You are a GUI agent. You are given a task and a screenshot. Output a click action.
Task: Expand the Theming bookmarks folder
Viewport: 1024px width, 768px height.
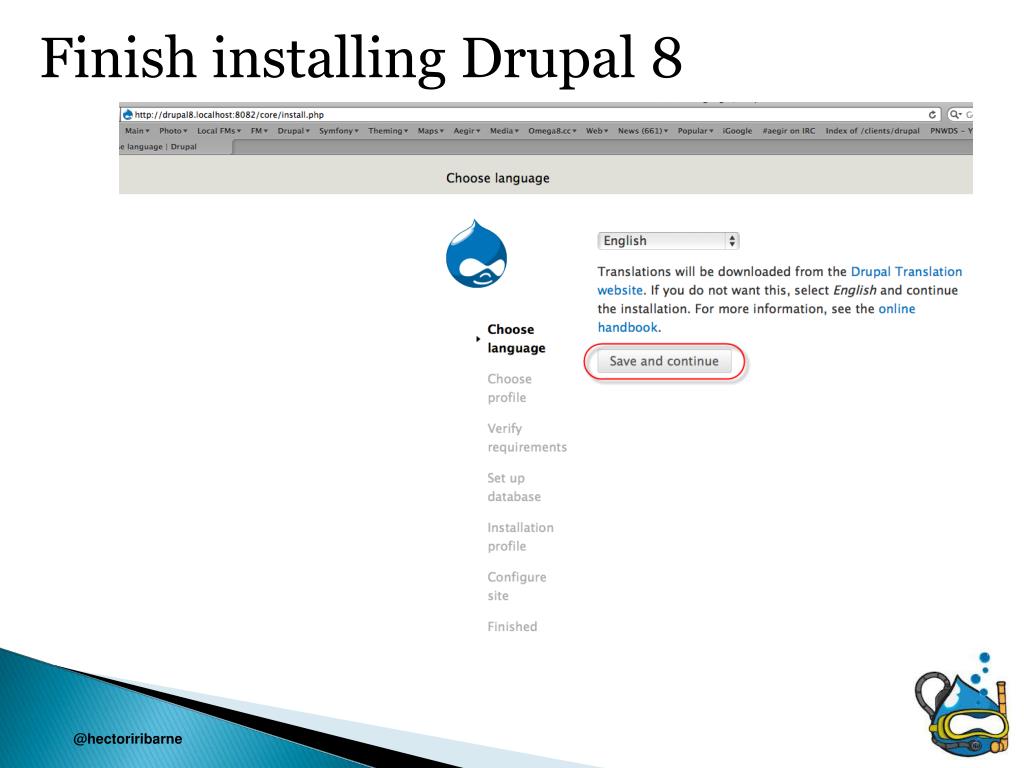tap(388, 131)
